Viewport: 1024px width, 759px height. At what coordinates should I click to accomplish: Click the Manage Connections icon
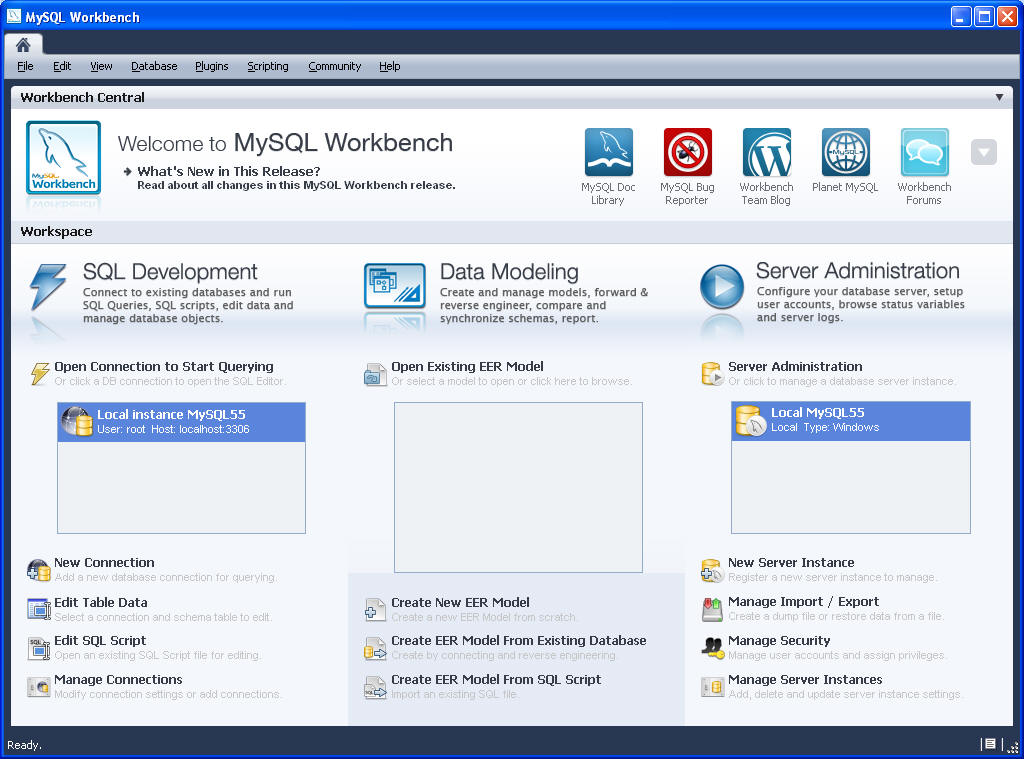click(x=39, y=686)
